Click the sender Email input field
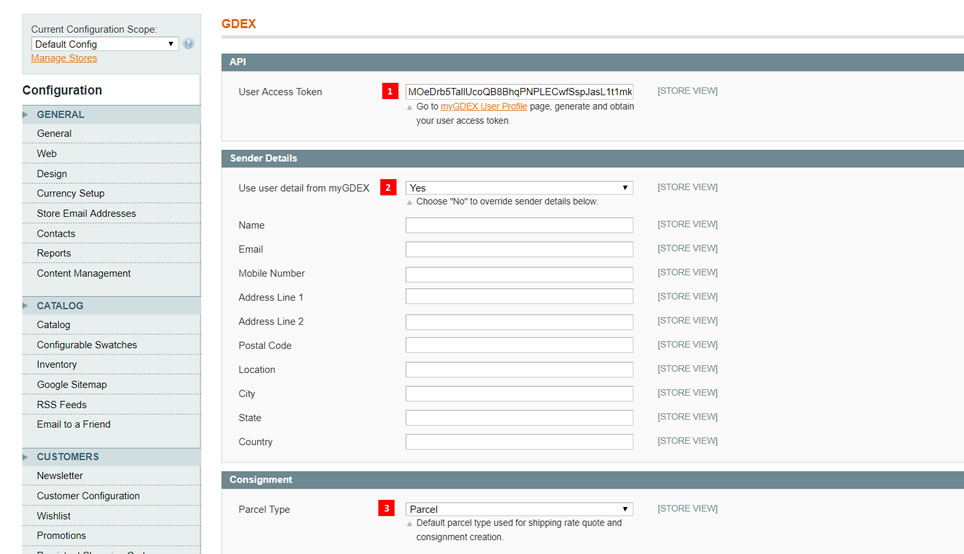The width and height of the screenshot is (964, 554). [520, 249]
